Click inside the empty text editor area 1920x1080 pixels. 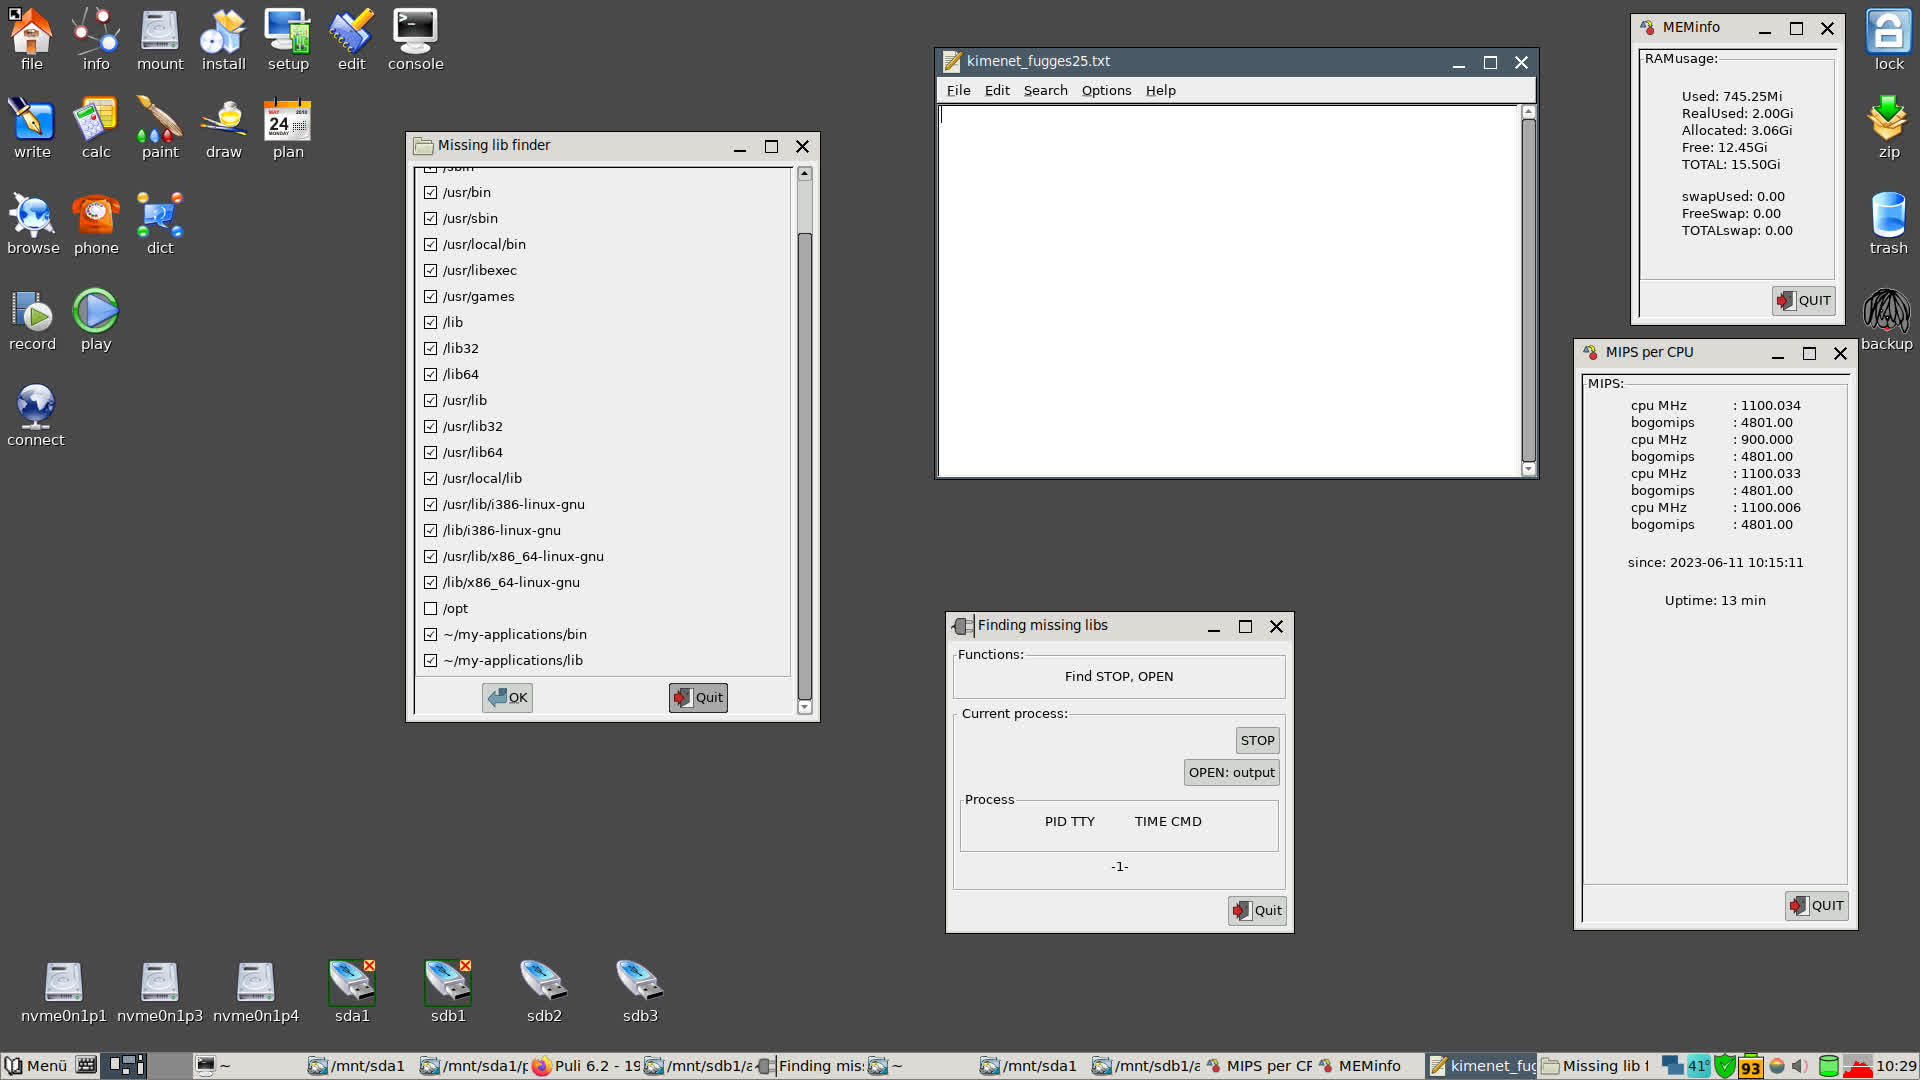click(x=1229, y=290)
